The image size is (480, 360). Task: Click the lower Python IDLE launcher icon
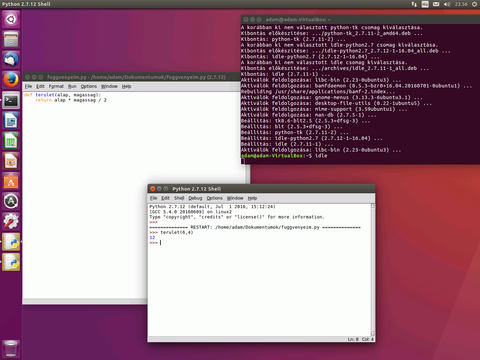(x=11, y=262)
